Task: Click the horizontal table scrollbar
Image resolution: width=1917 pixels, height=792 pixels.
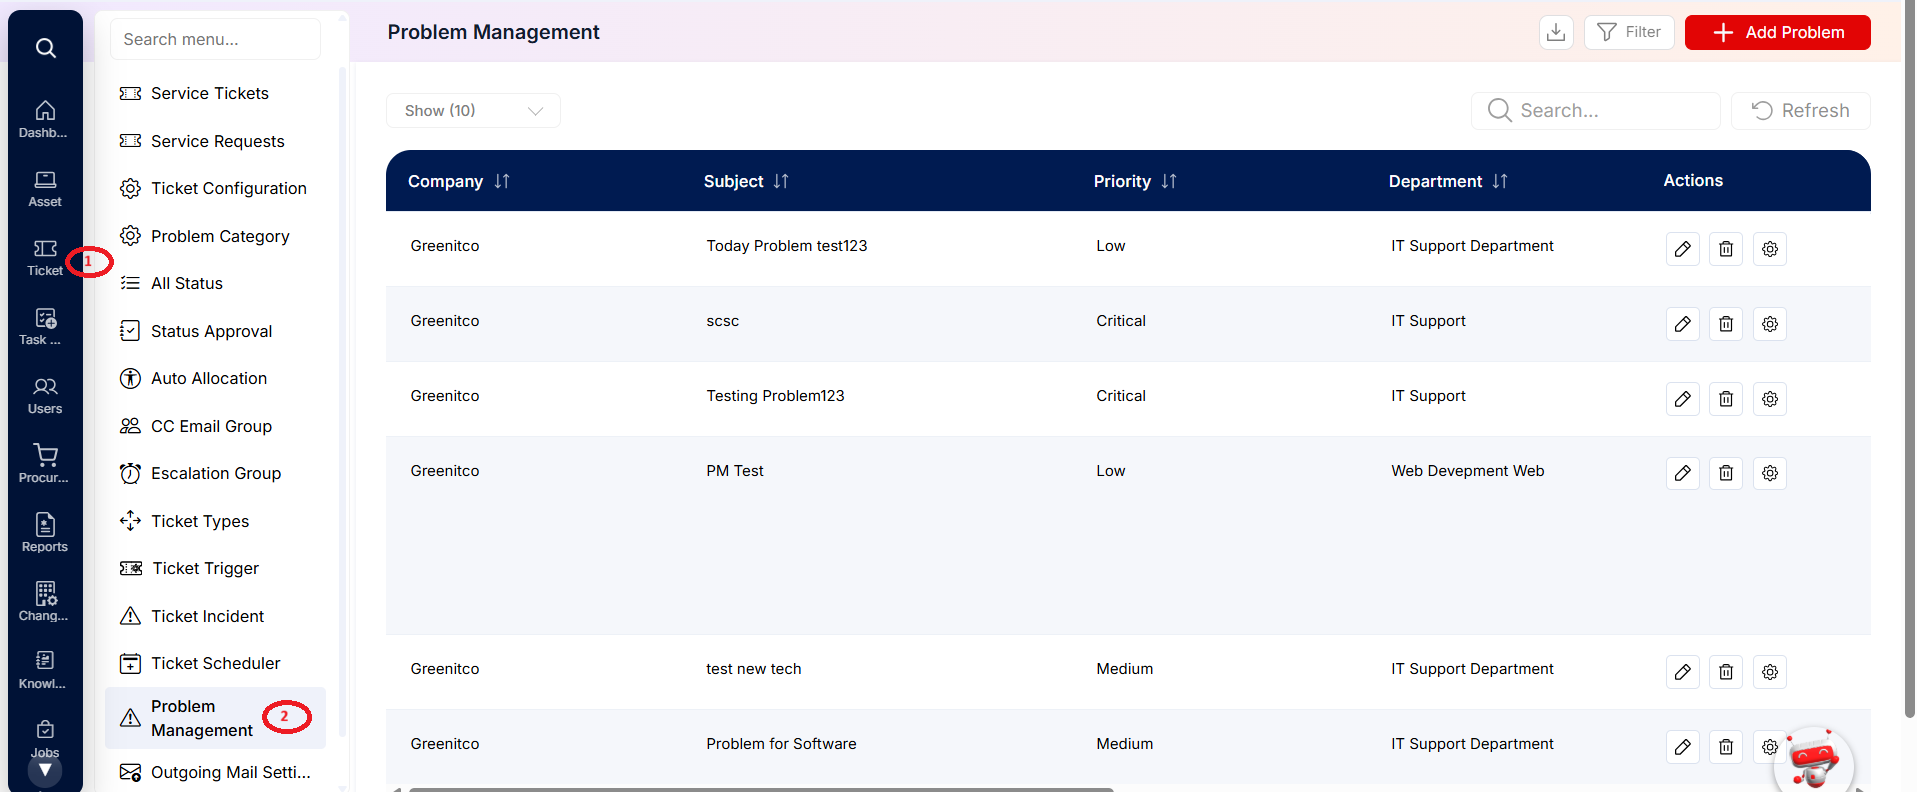Action: [x=760, y=789]
